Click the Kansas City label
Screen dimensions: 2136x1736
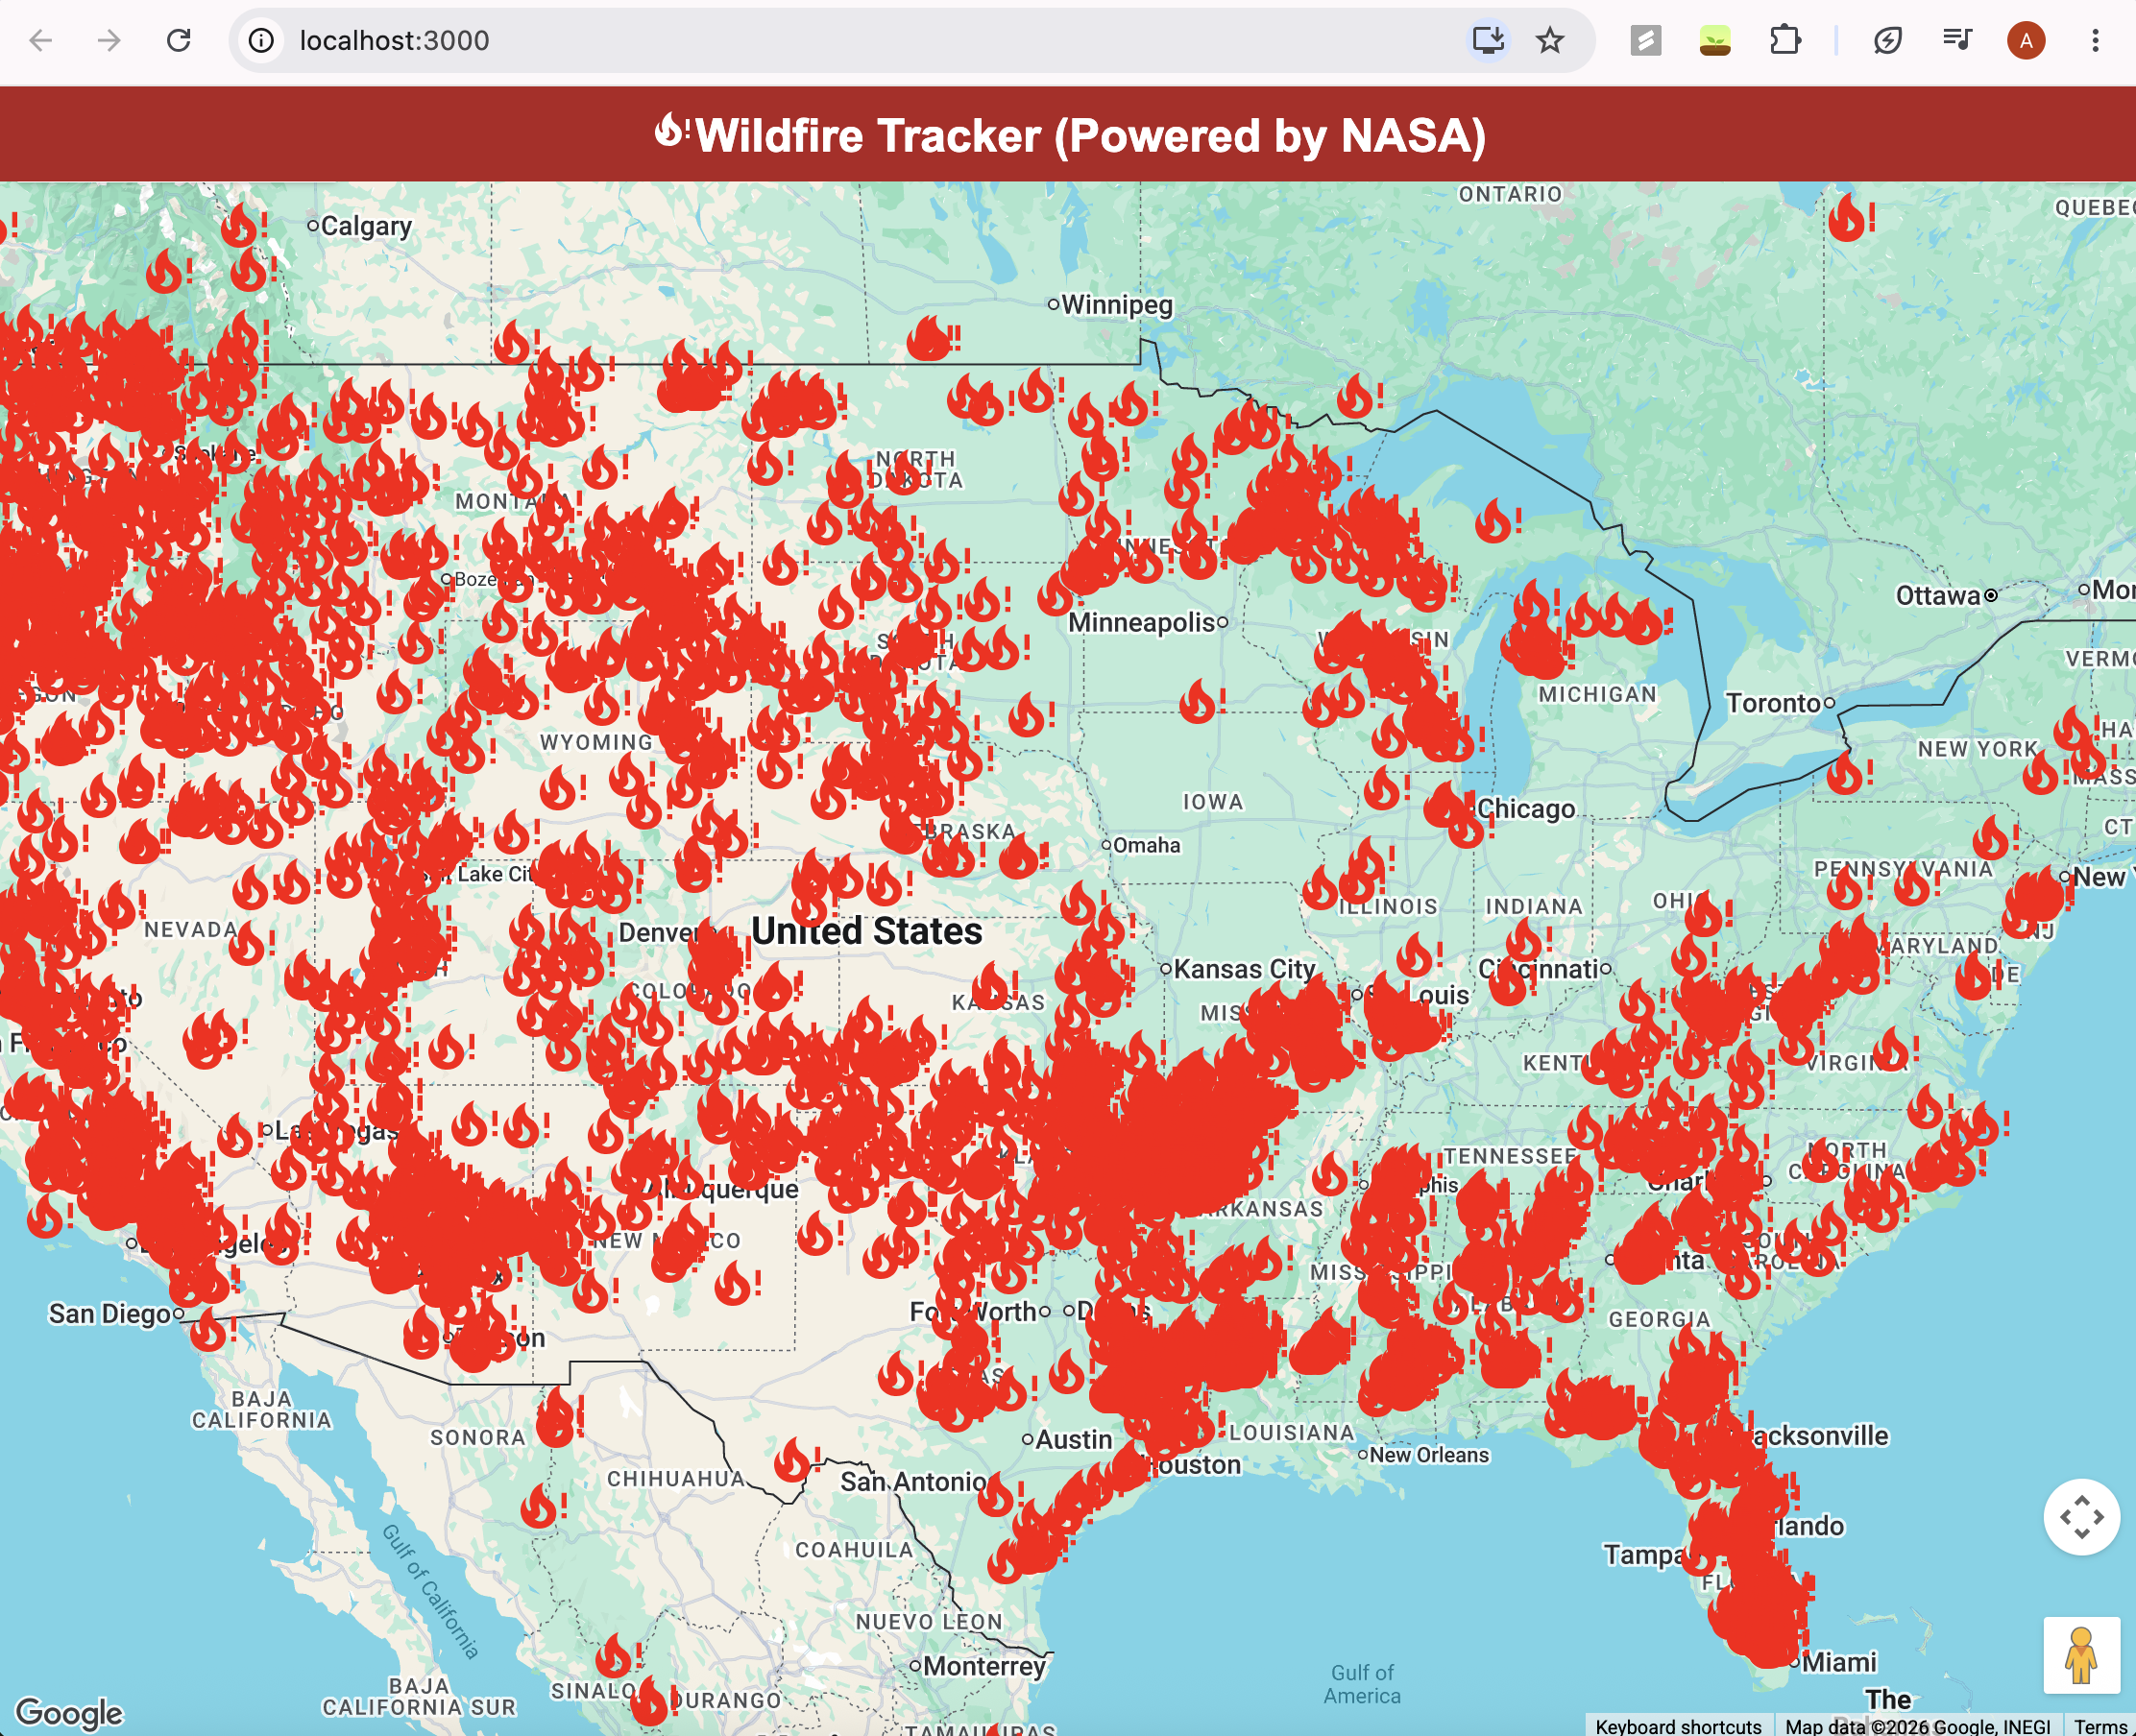pyautogui.click(x=1243, y=969)
